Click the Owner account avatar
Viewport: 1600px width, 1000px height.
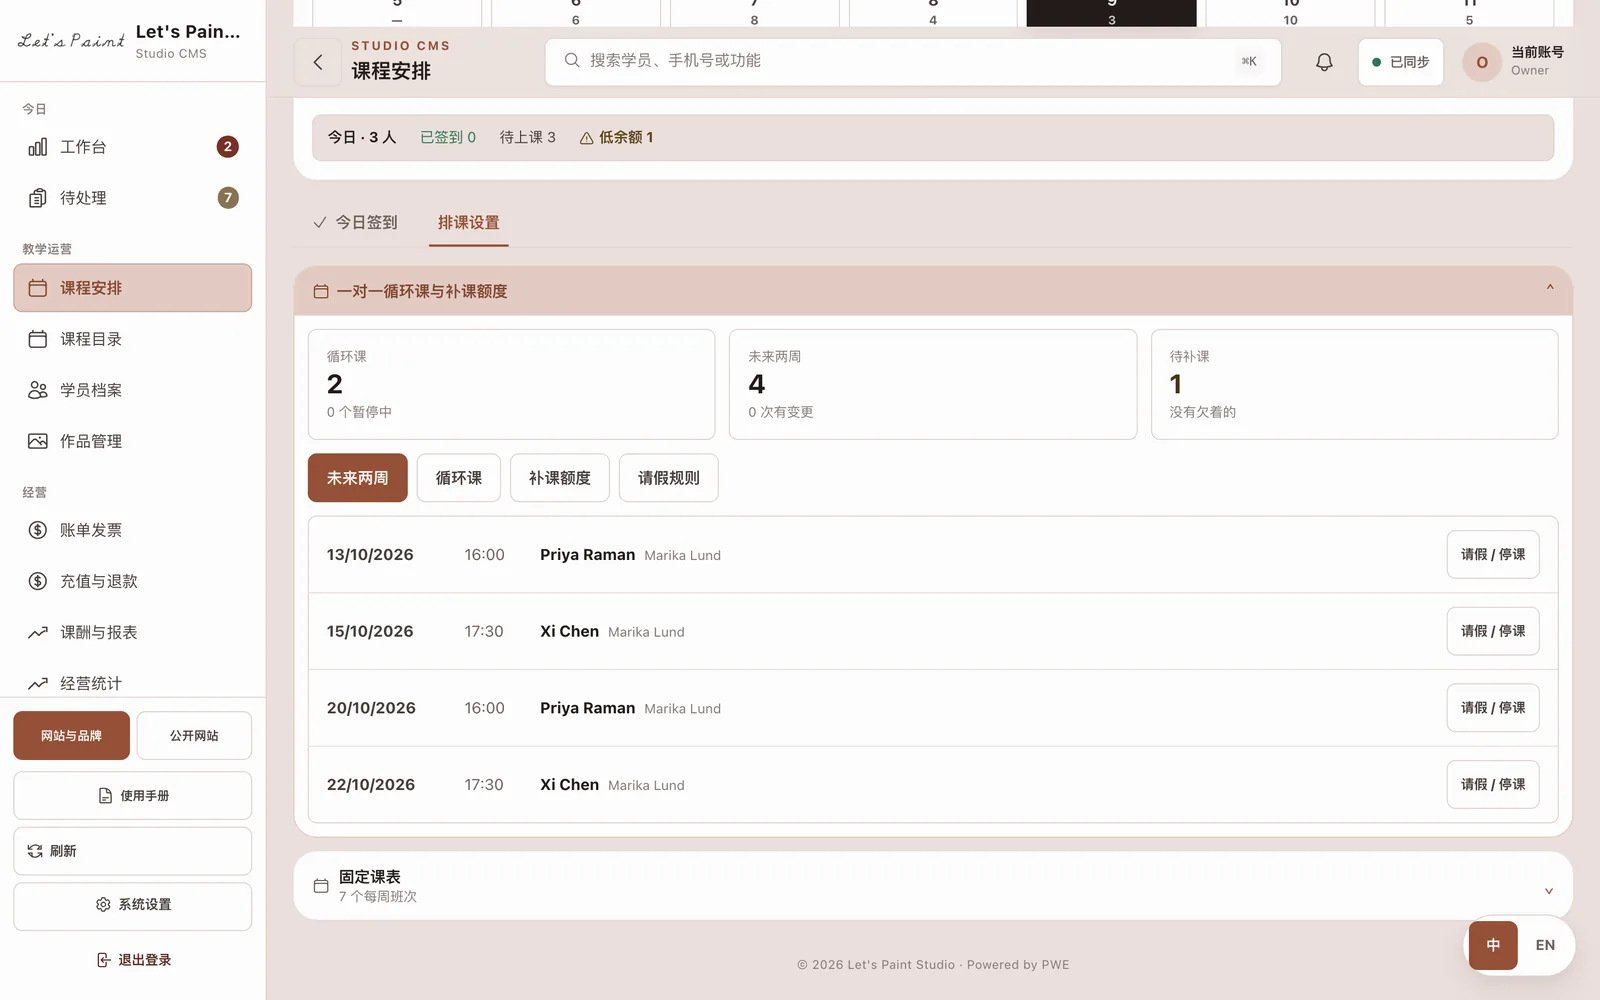click(x=1482, y=62)
